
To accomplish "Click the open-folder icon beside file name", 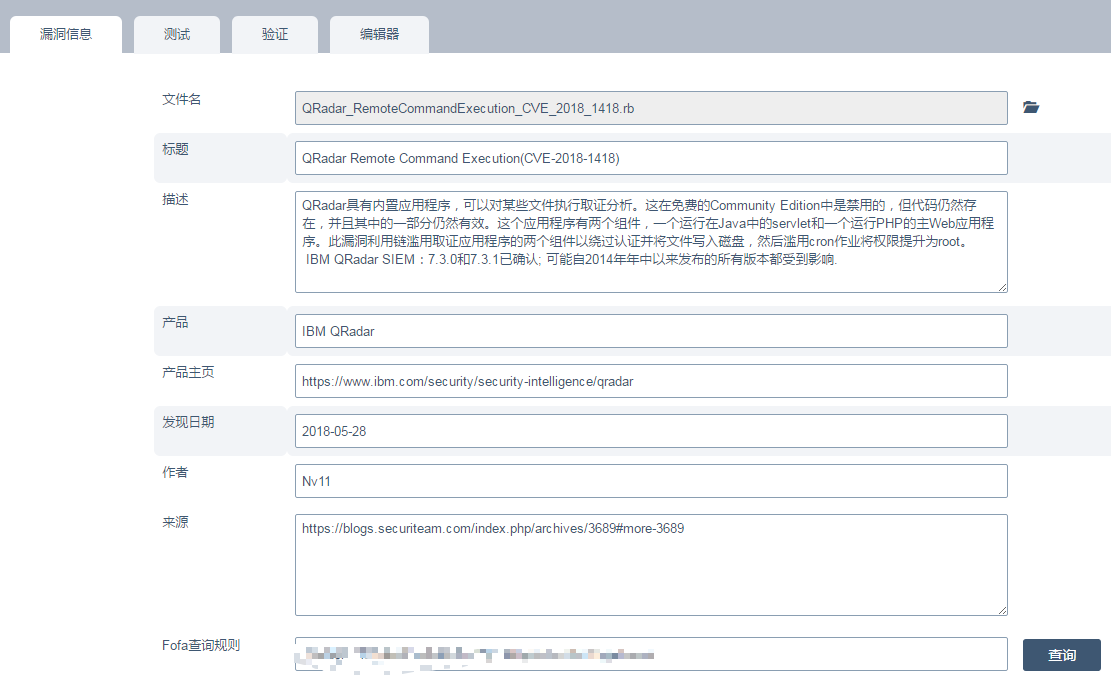I will click(1031, 108).
